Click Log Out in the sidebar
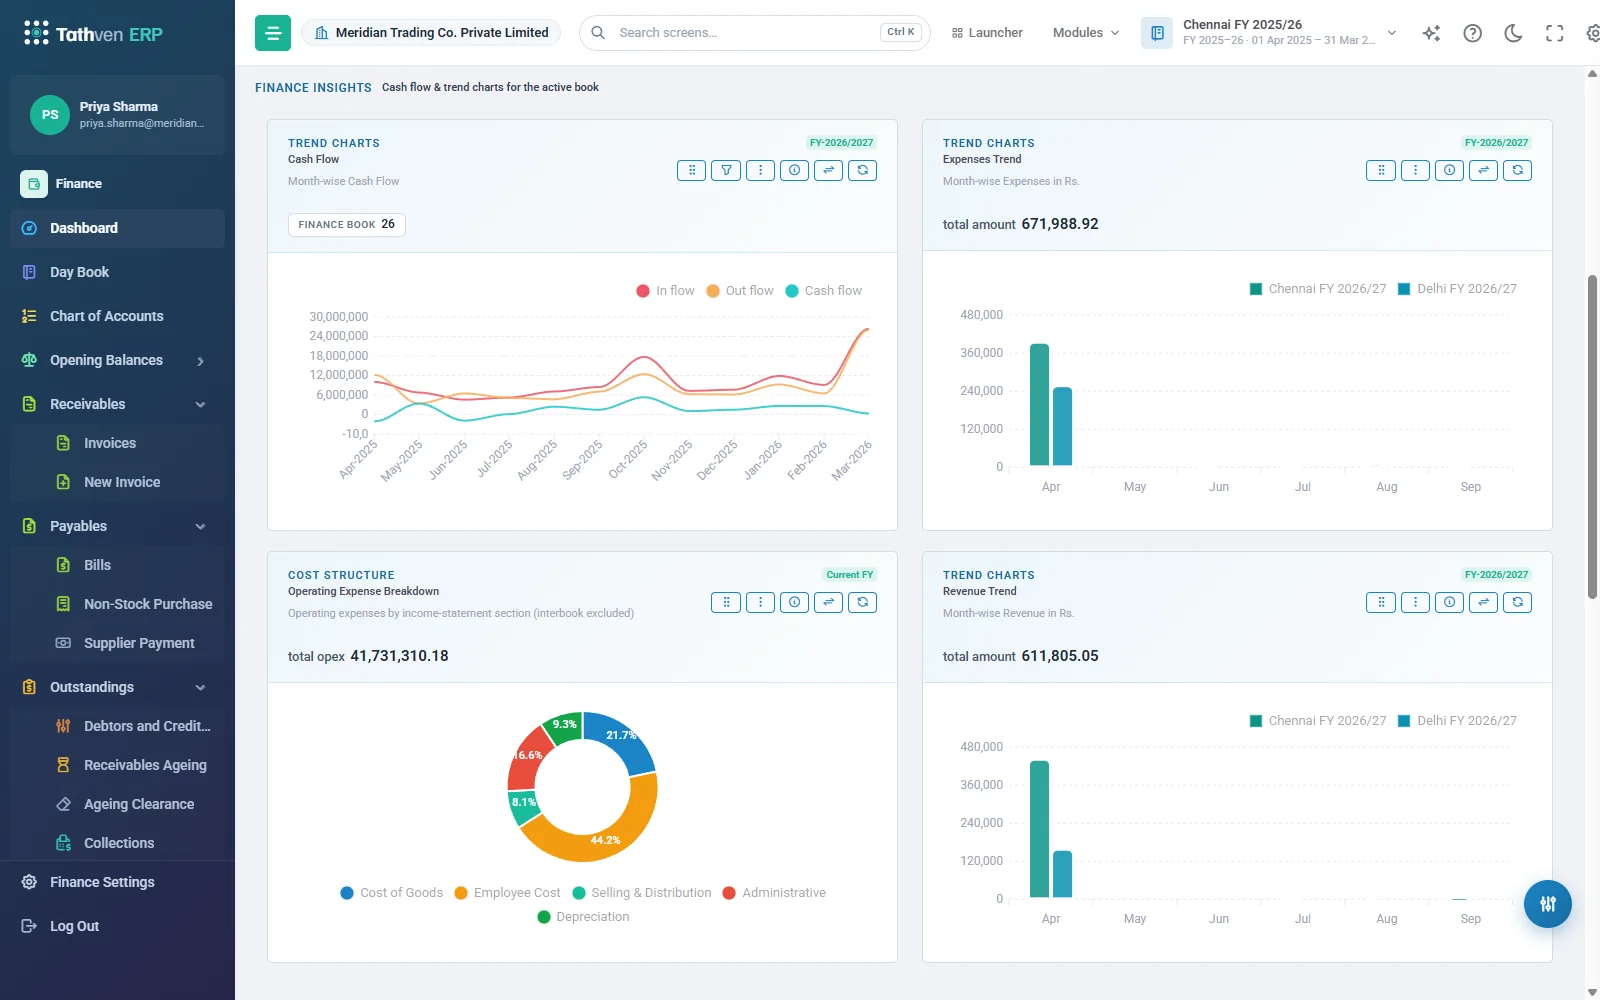The height and width of the screenshot is (1000, 1600). click(117, 926)
